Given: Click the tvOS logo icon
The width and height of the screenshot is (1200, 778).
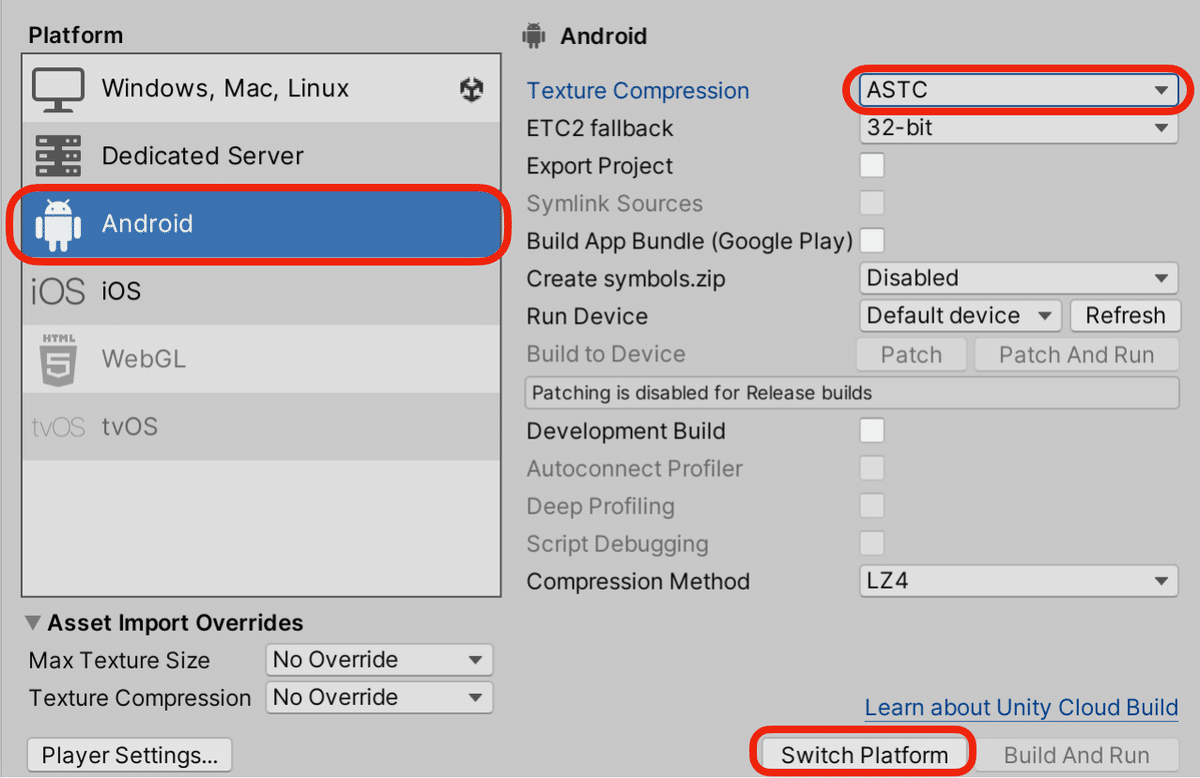Looking at the screenshot, I should [58, 427].
